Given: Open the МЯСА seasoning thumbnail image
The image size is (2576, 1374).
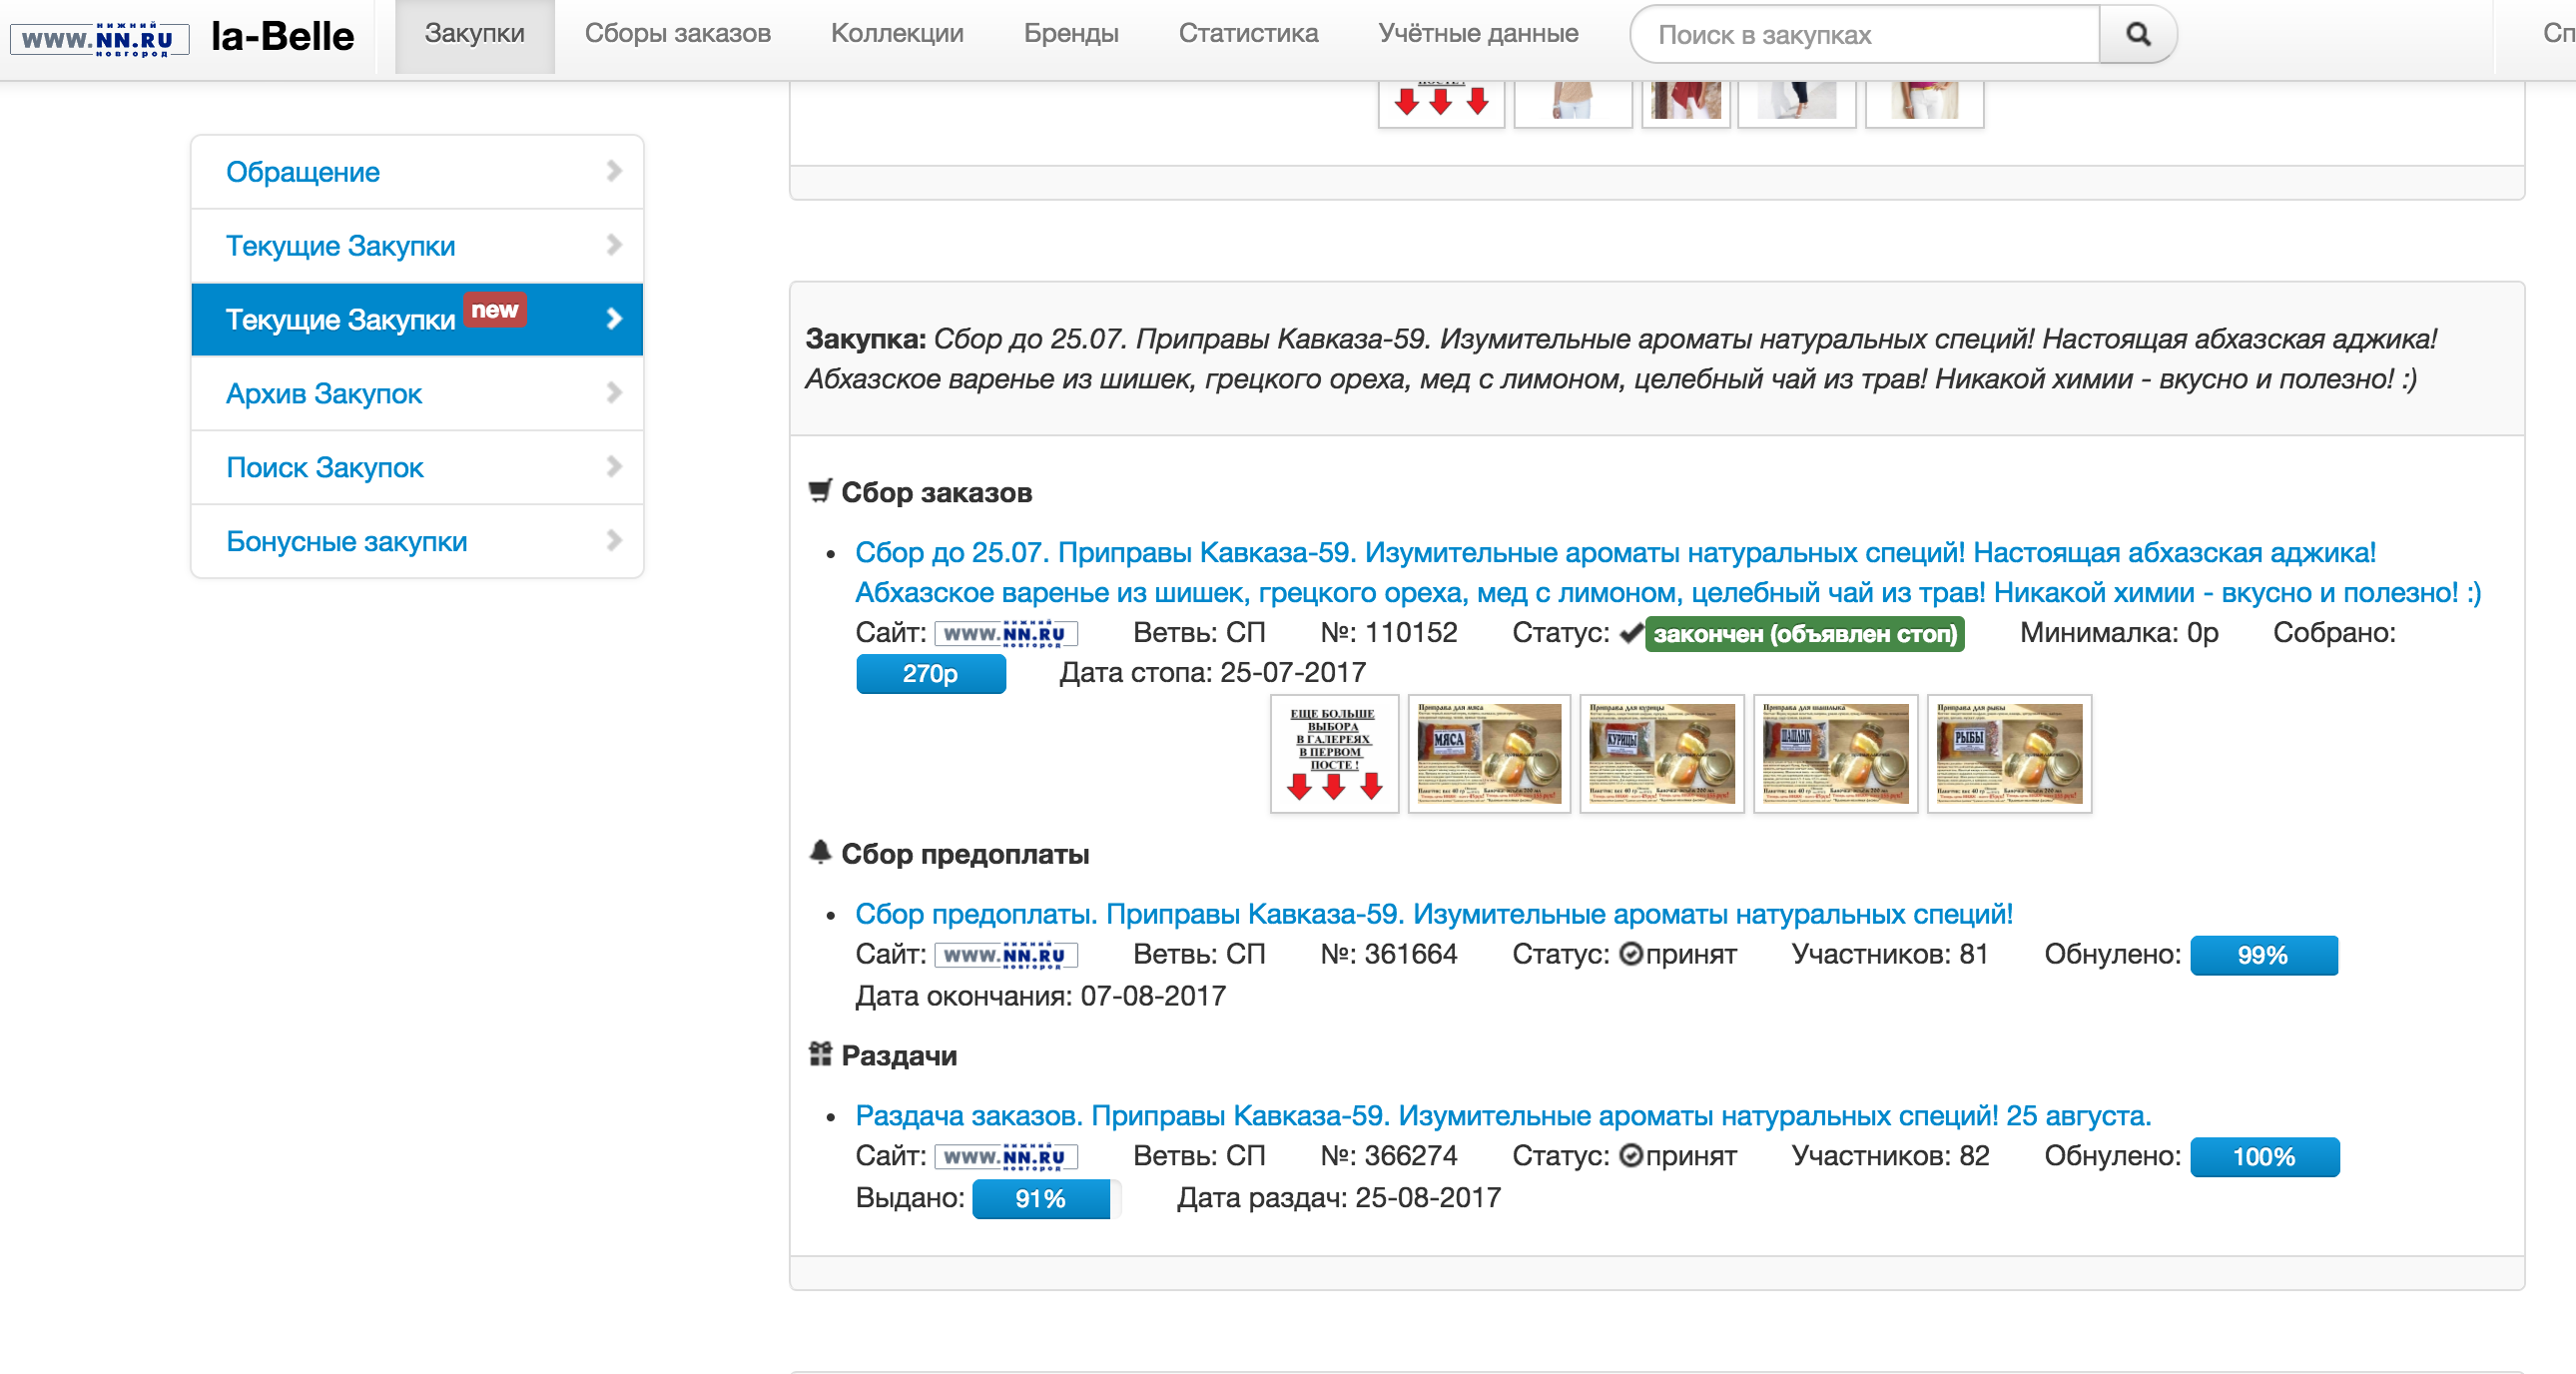Looking at the screenshot, I should point(1488,754).
